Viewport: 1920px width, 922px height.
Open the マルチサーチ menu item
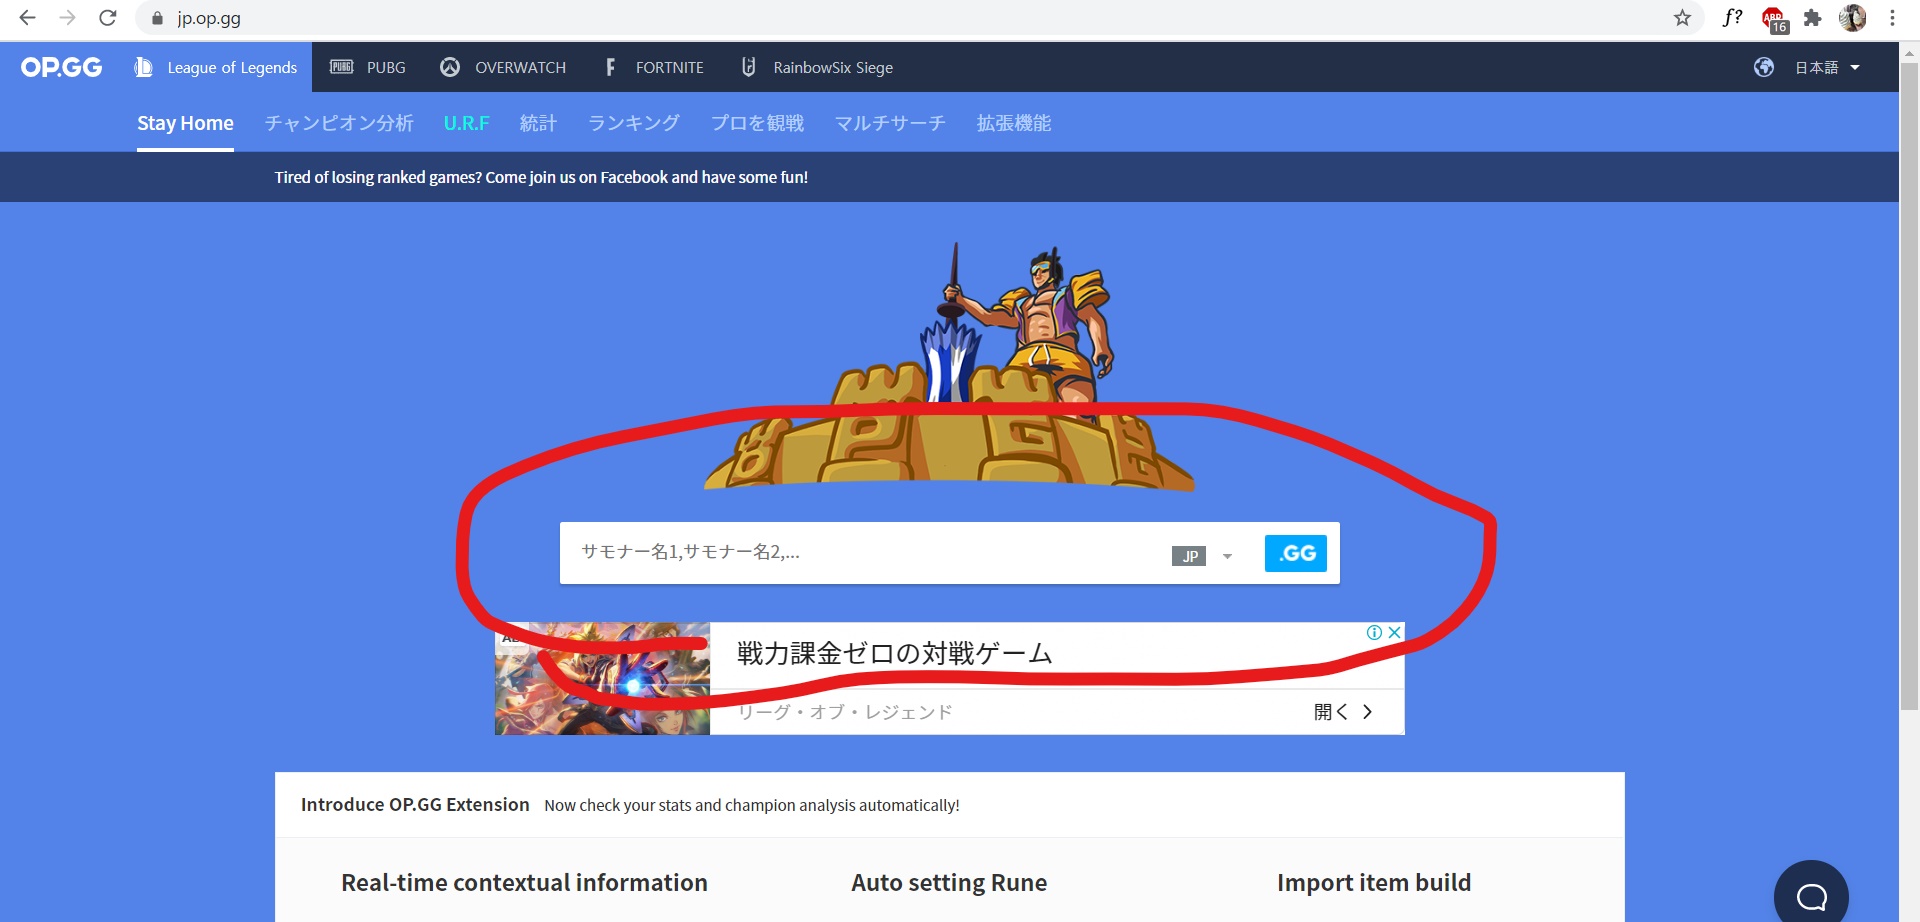tap(890, 123)
